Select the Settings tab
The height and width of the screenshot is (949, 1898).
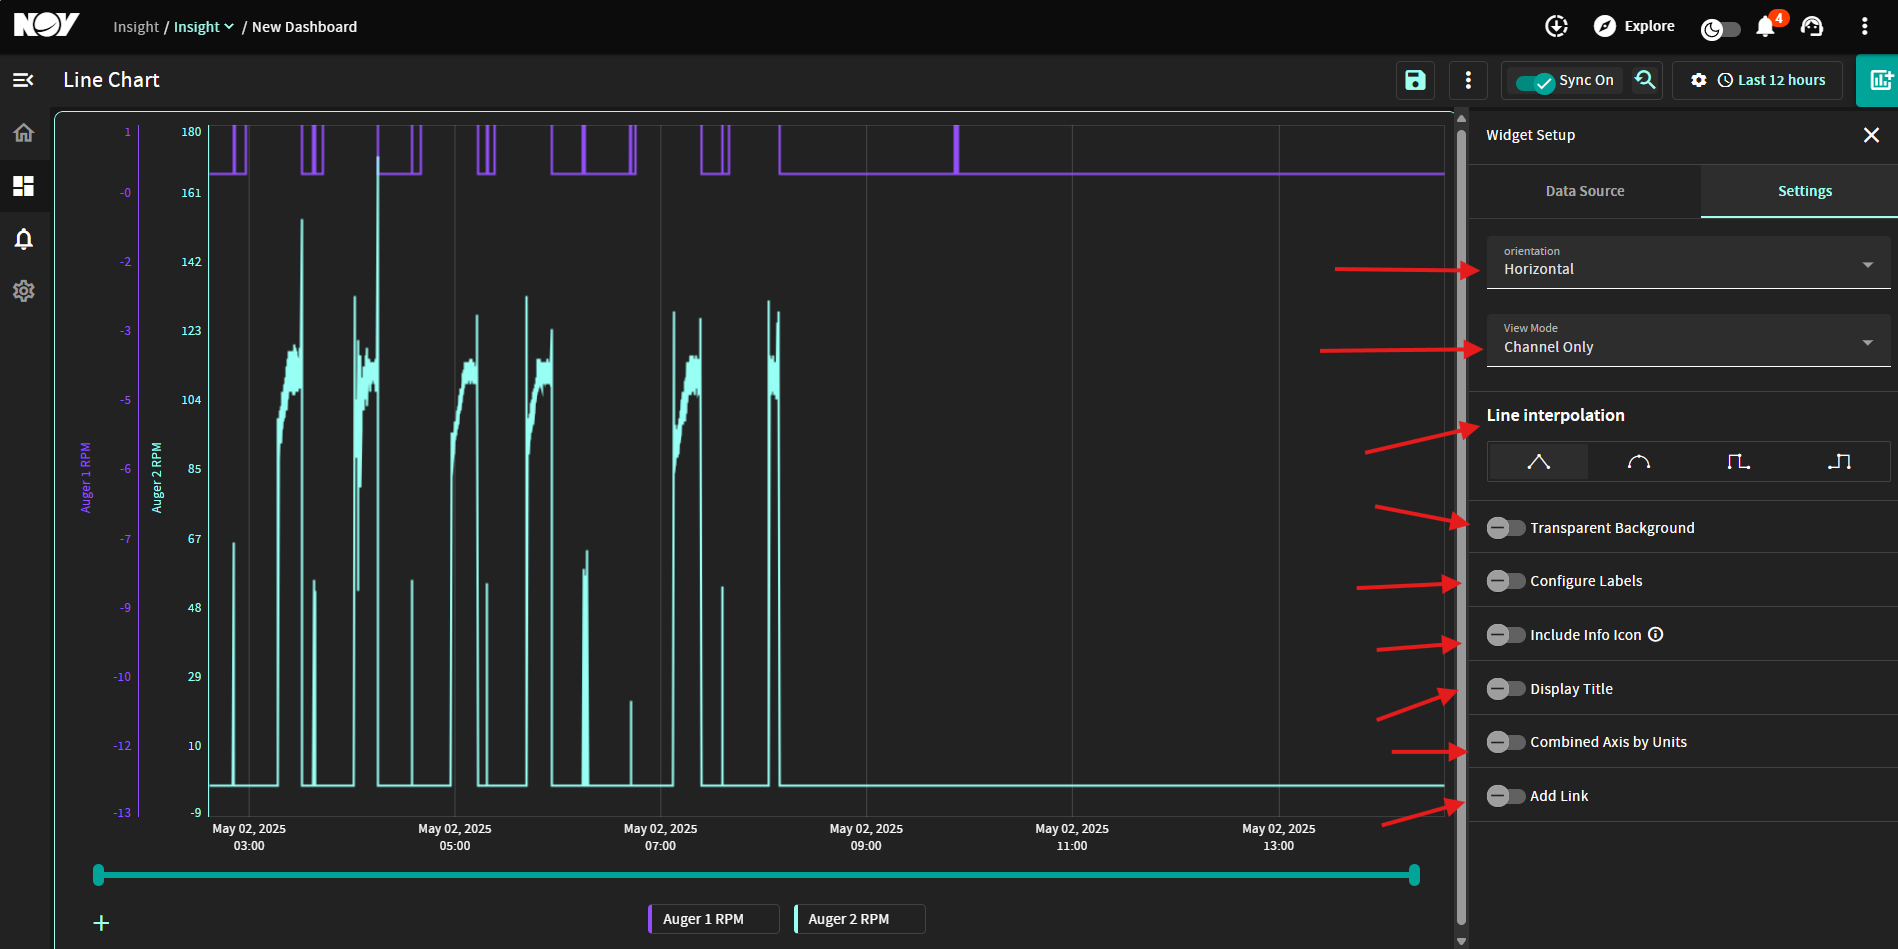coord(1804,191)
